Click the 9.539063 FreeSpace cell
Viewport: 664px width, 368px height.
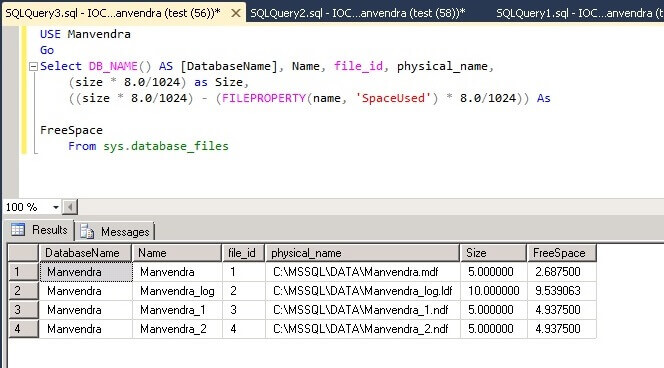(562, 291)
